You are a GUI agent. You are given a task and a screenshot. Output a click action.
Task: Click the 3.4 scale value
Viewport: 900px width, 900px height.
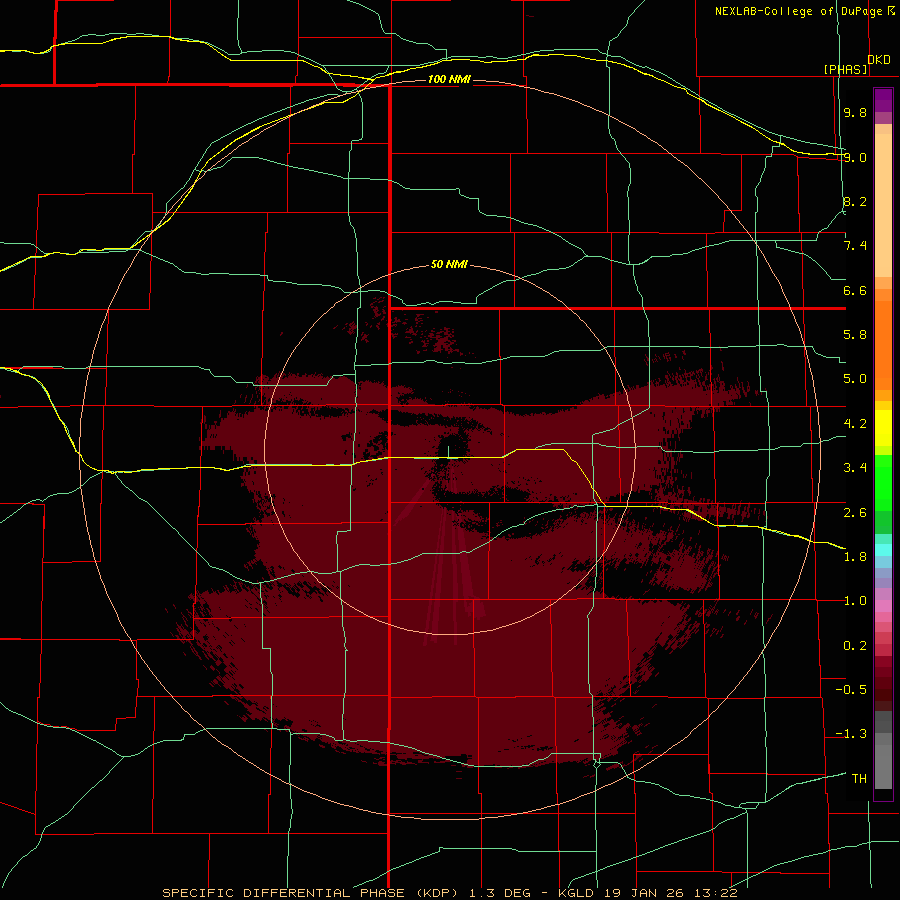855,468
